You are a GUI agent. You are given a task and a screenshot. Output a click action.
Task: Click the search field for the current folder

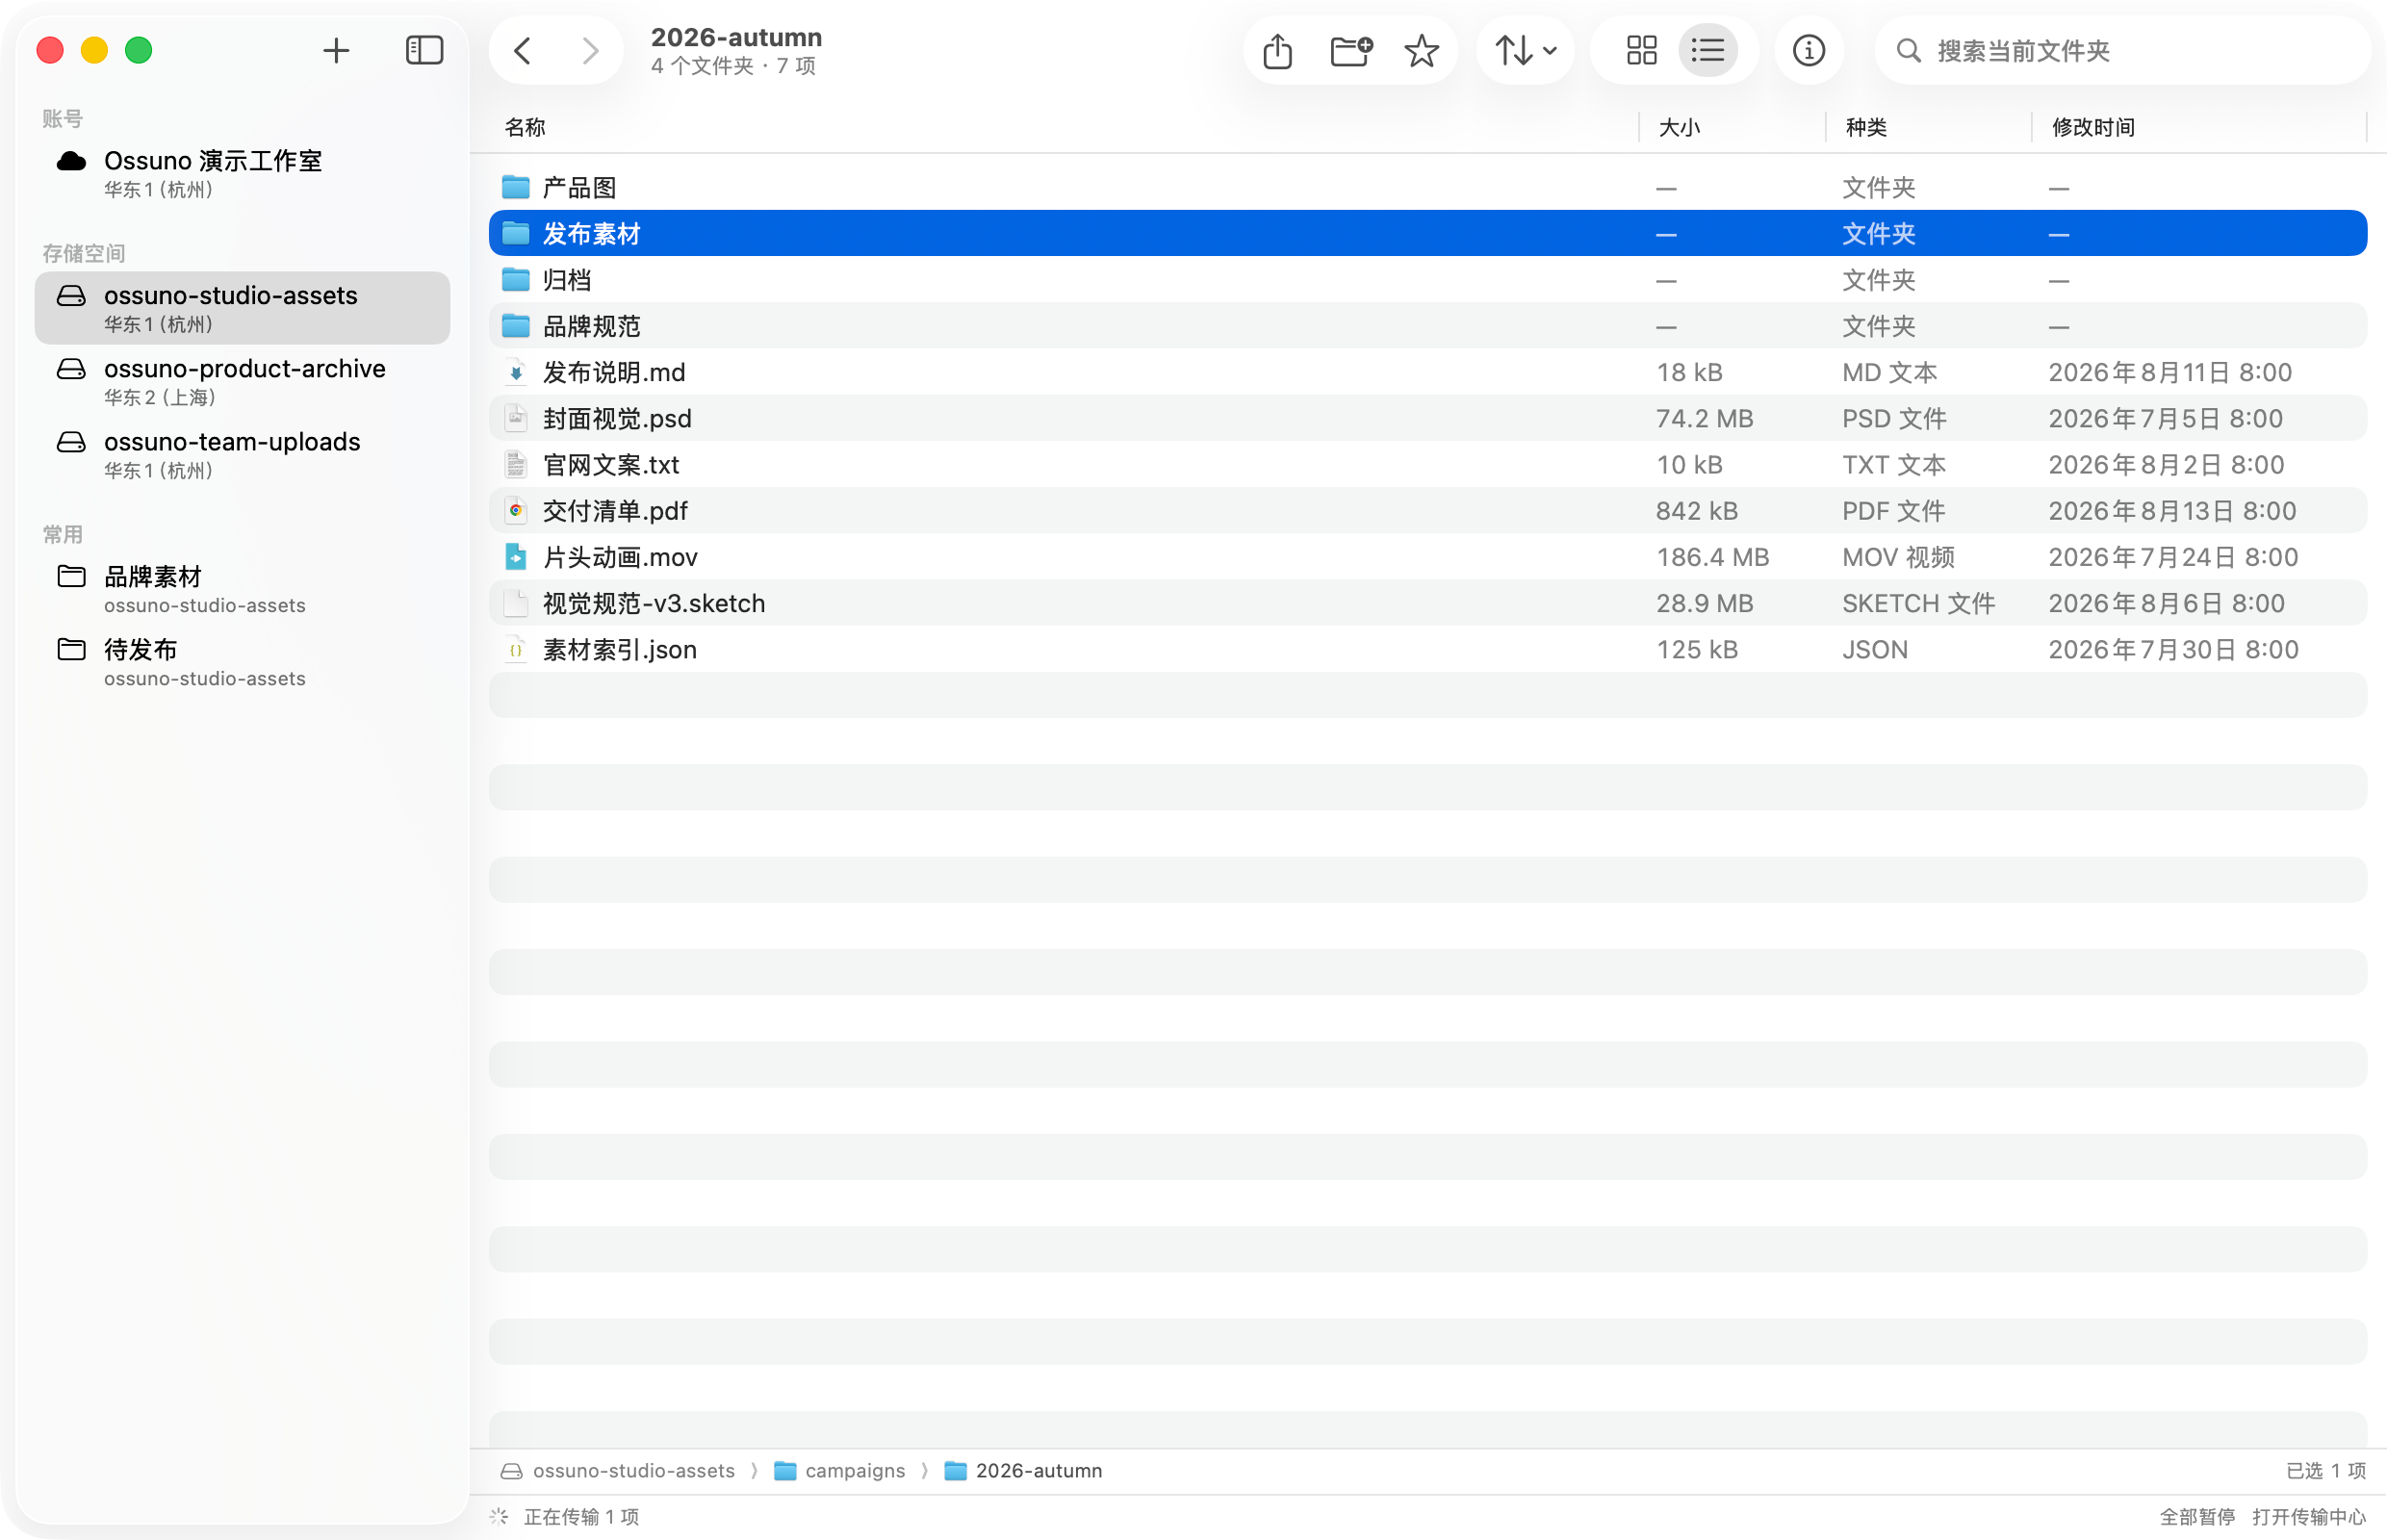coord(2121,50)
